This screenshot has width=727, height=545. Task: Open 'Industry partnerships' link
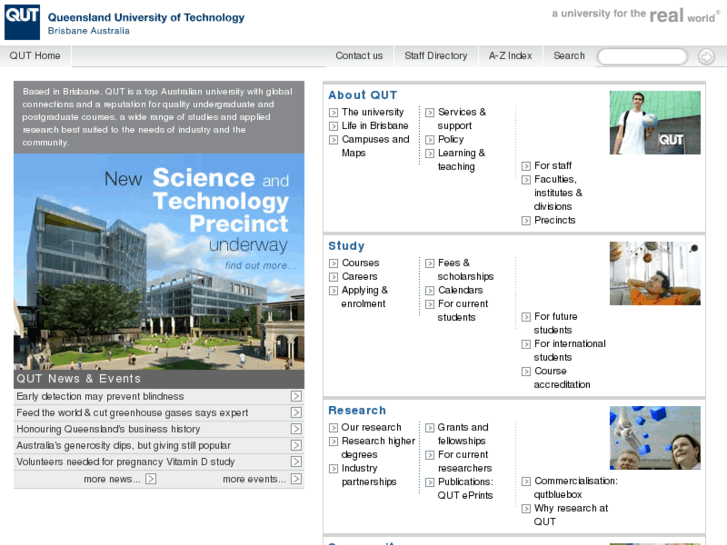369,475
